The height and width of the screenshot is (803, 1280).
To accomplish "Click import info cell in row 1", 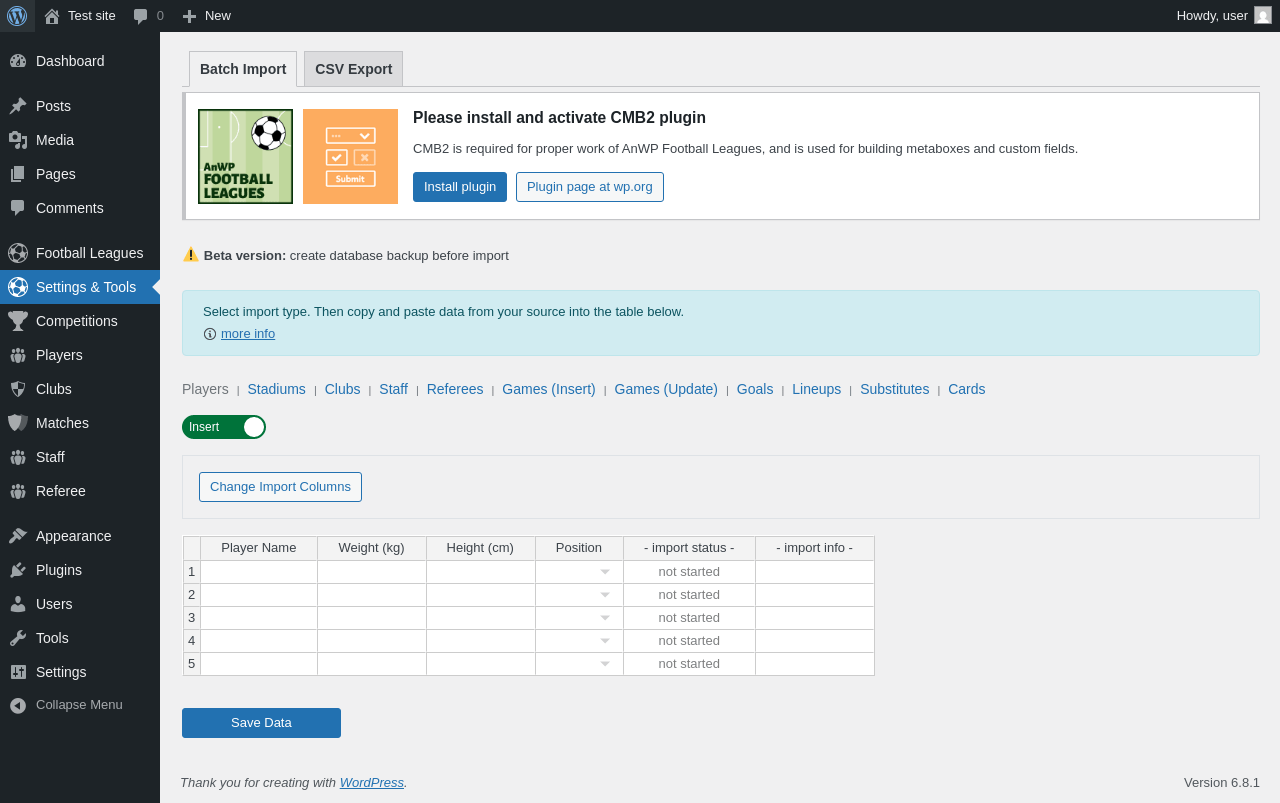I will click(x=815, y=572).
